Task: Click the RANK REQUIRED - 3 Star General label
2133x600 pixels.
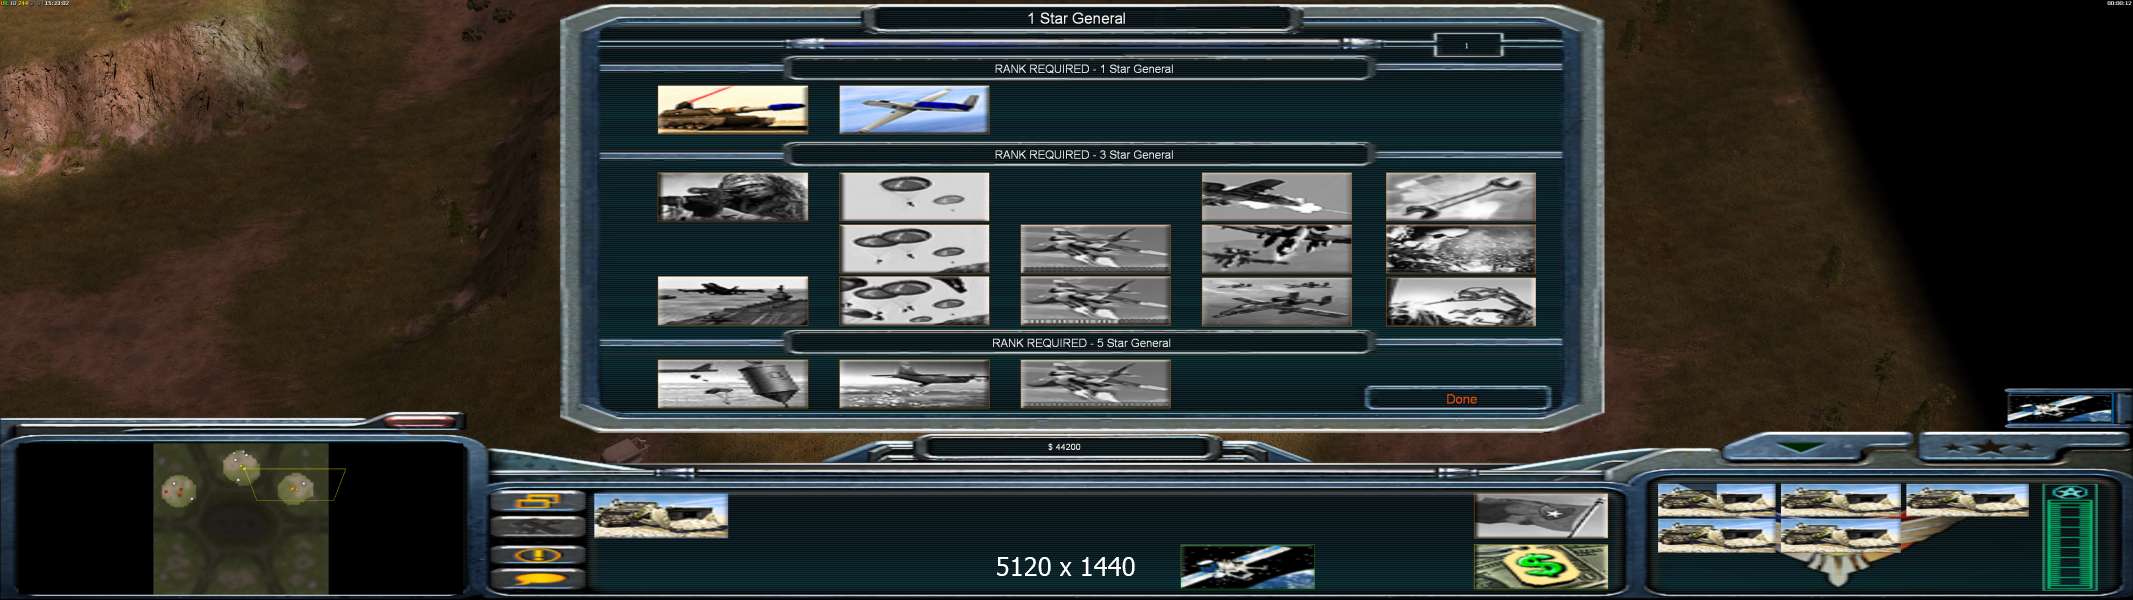Action: coord(1083,155)
